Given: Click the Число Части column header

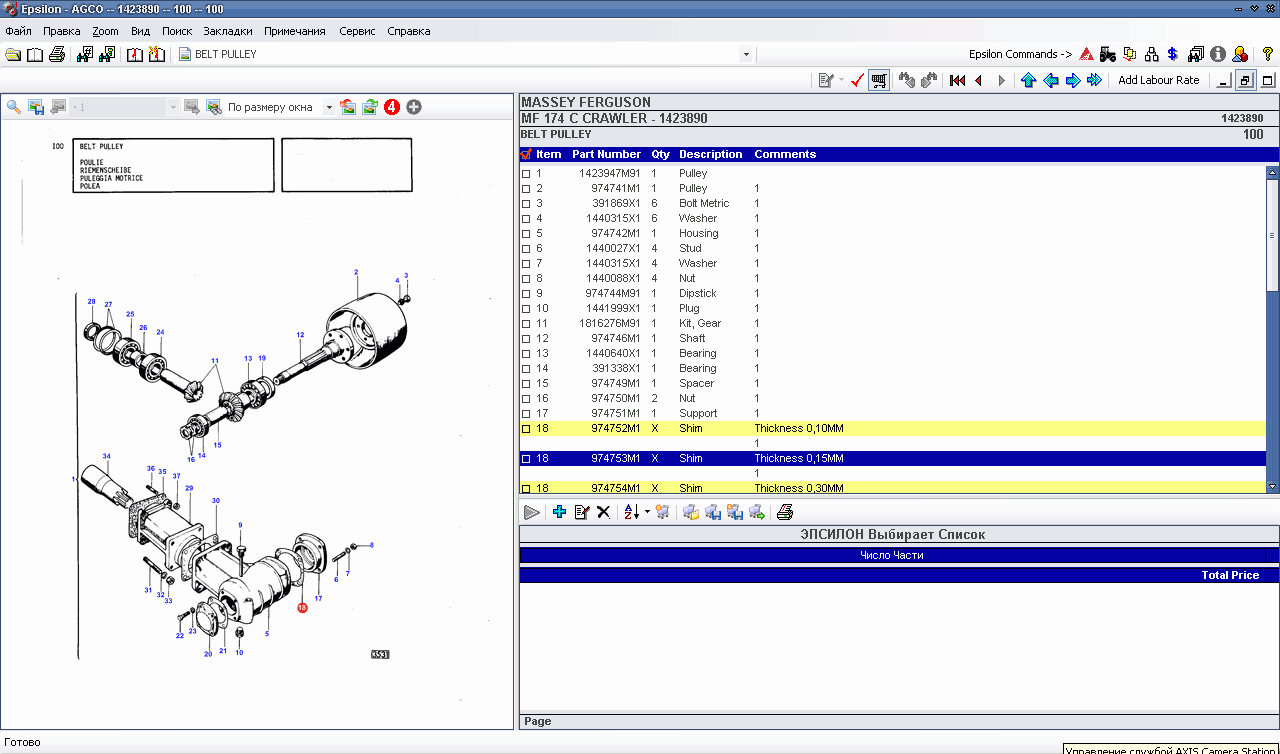Looking at the screenshot, I should pyautogui.click(x=891, y=555).
